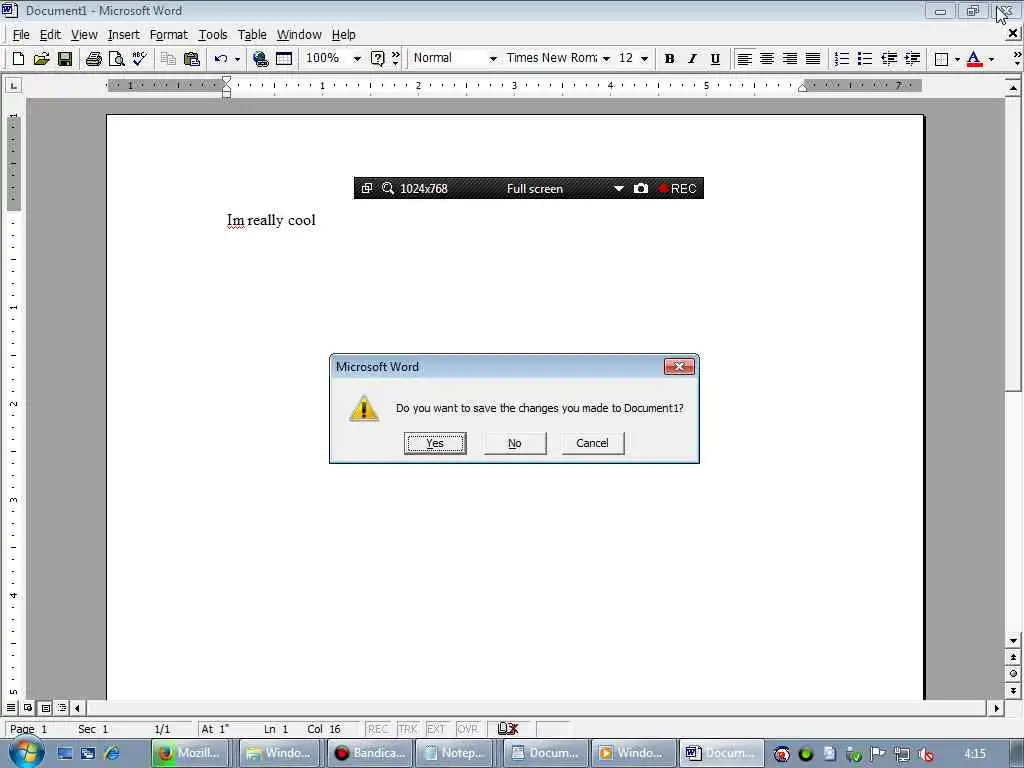Click the Bandicam magnifier icon
Screen dimensions: 1024x768
[388, 188]
